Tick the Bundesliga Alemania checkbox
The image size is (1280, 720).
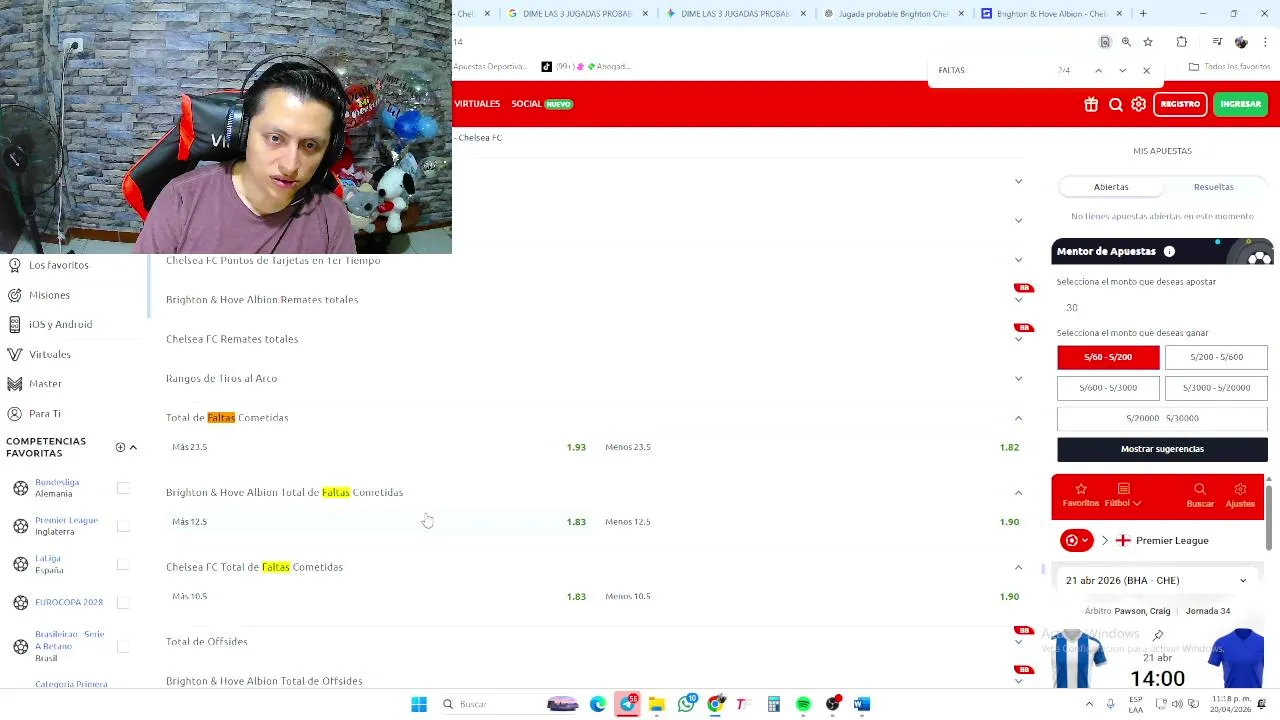click(x=123, y=488)
